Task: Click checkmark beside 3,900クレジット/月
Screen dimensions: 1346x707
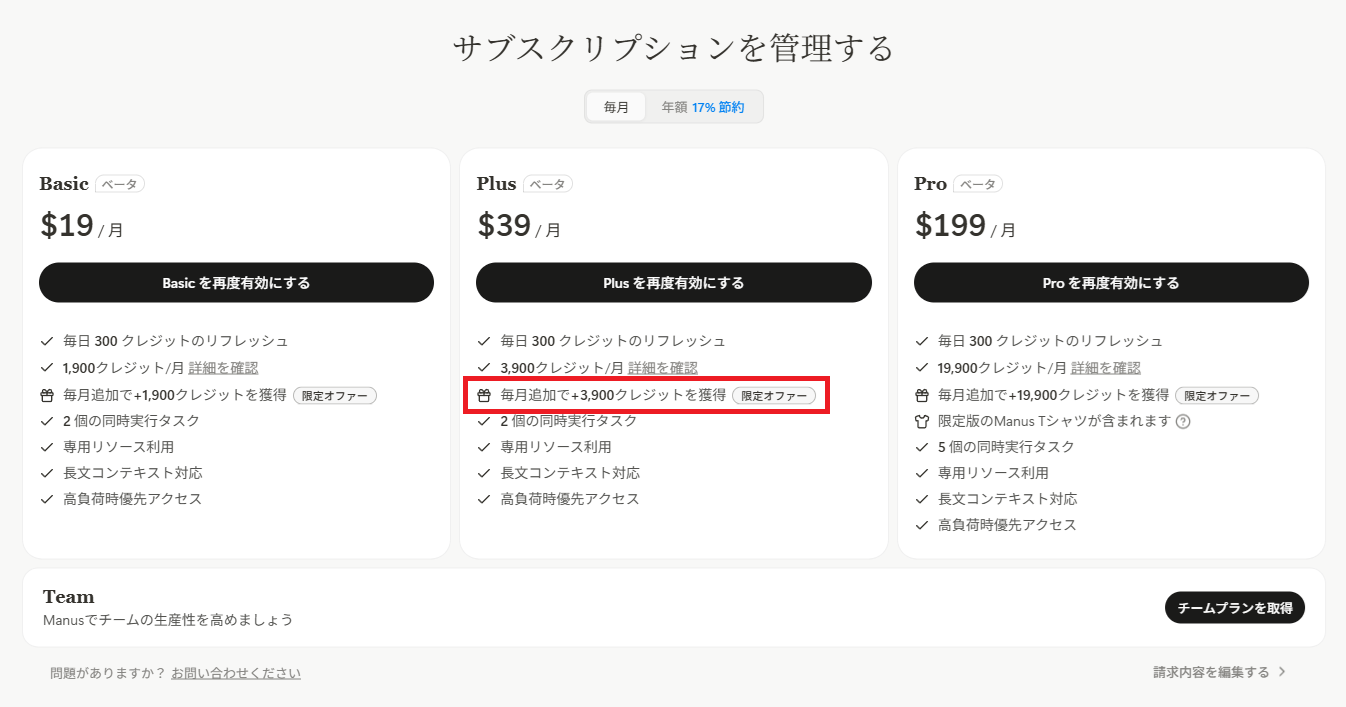Action: click(484, 368)
